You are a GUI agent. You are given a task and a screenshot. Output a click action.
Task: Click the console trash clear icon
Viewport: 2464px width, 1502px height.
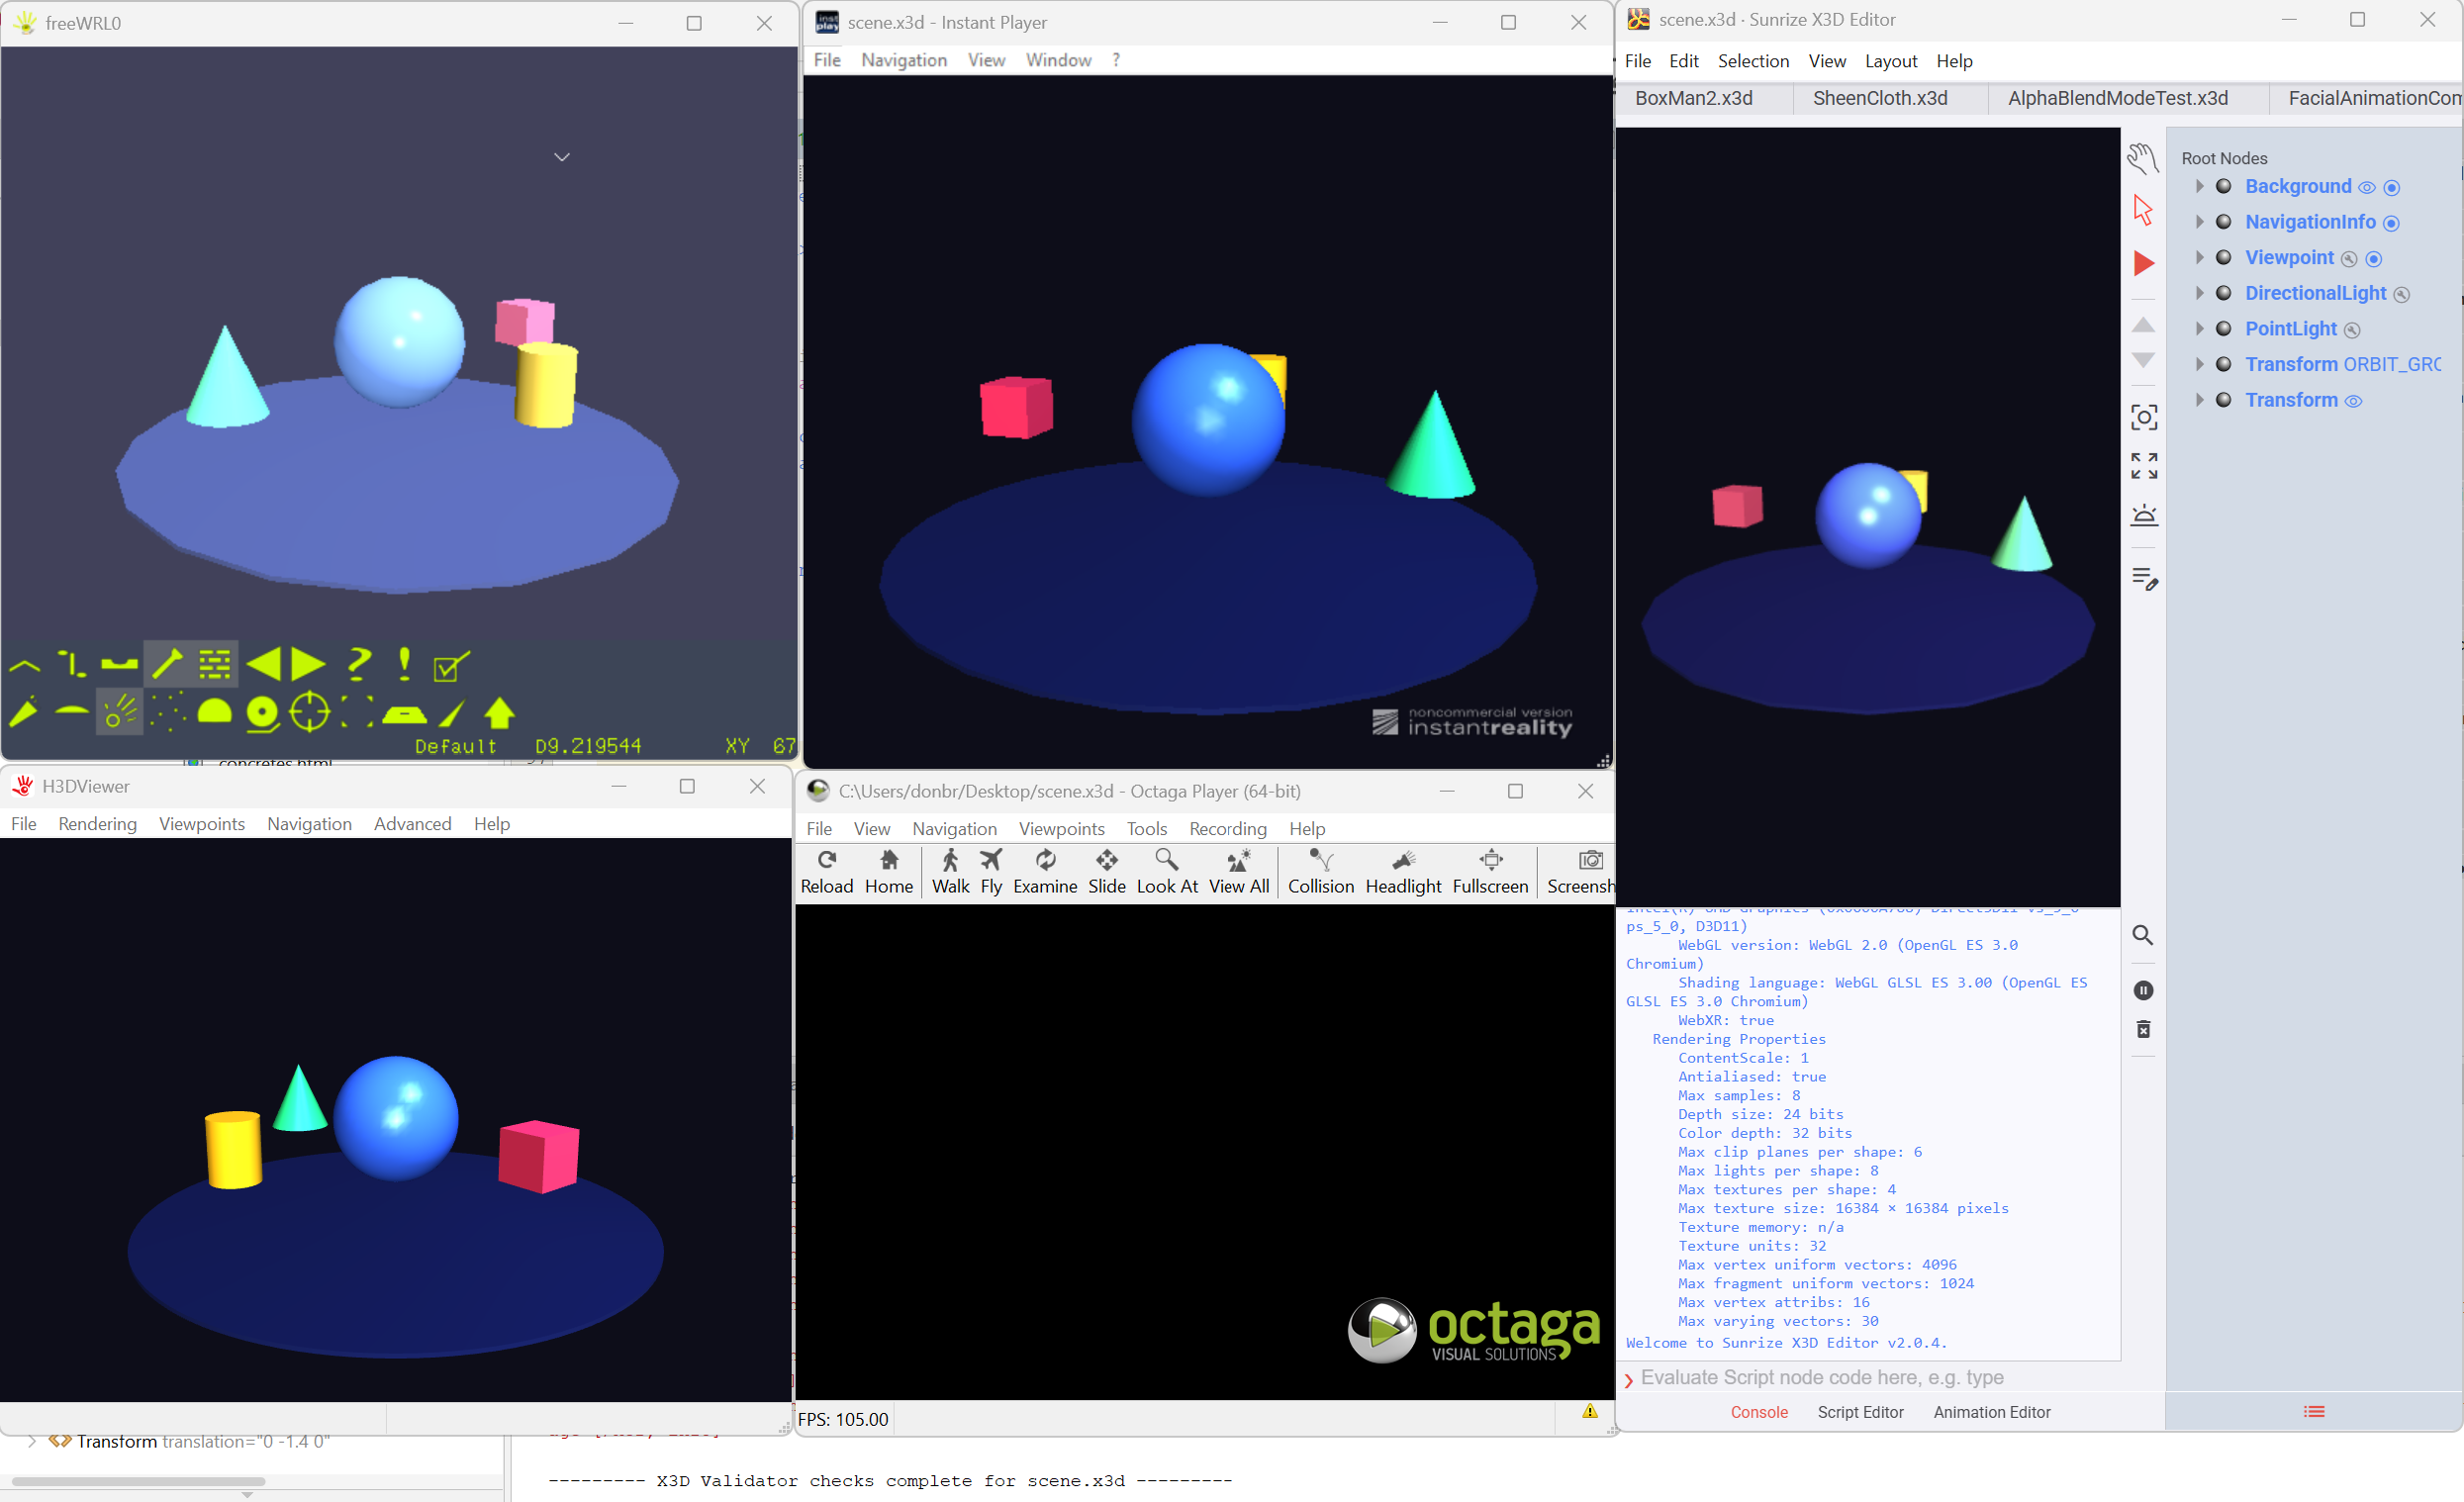click(x=2143, y=1029)
